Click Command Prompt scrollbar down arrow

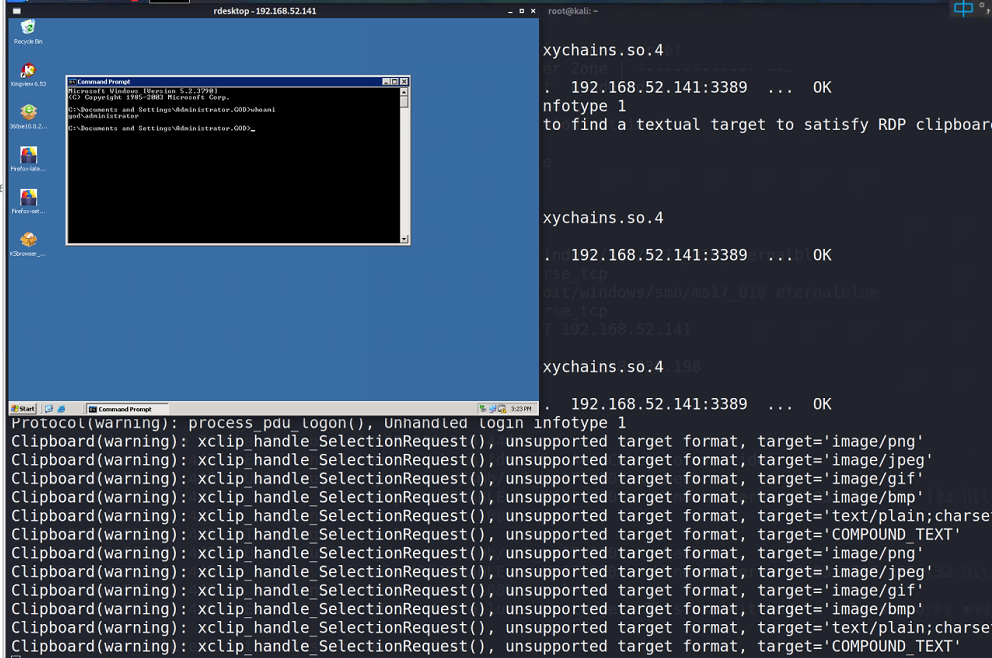click(404, 239)
